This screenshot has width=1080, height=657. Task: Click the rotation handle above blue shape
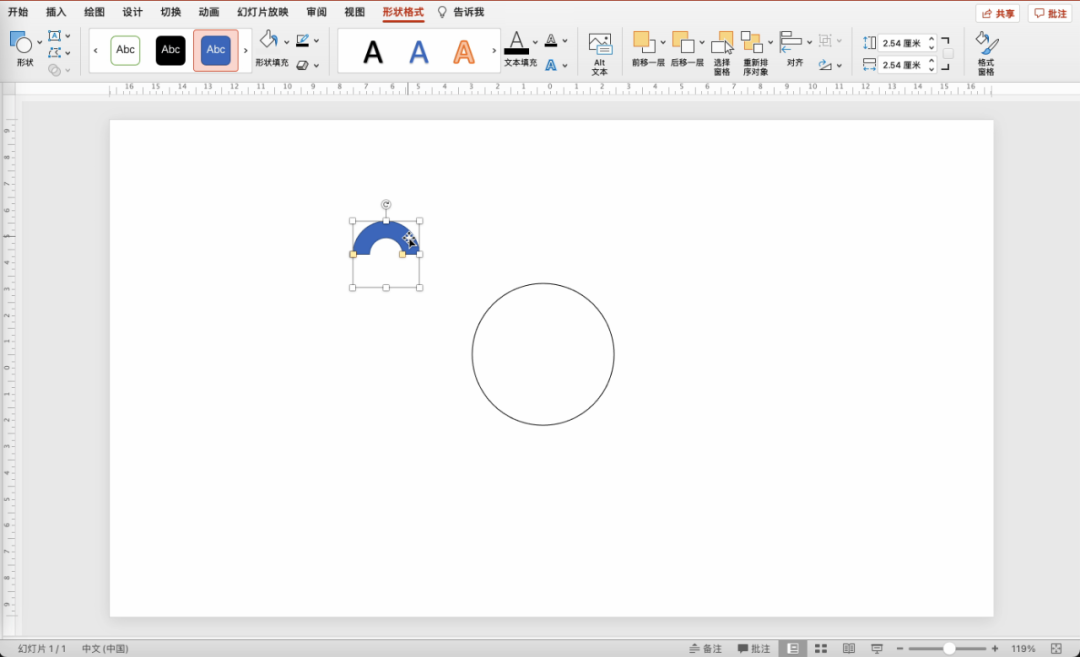coord(386,205)
